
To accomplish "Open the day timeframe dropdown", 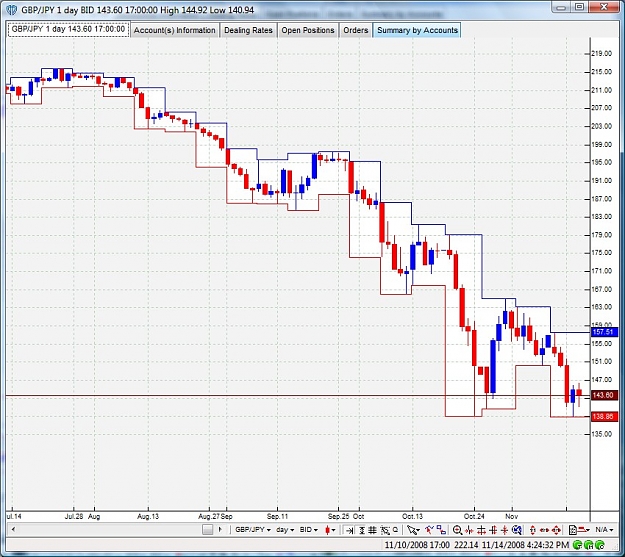I will tap(285, 530).
